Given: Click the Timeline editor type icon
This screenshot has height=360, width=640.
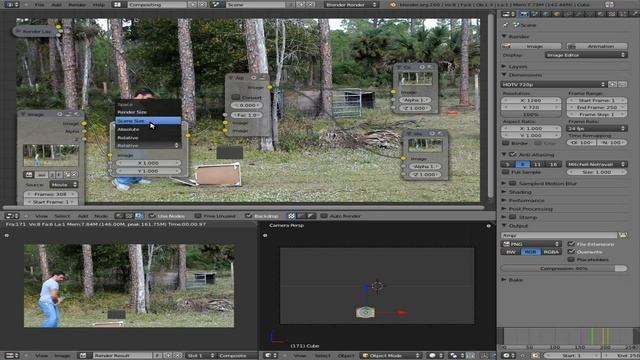Looking at the screenshot, I should [x=509, y=356].
